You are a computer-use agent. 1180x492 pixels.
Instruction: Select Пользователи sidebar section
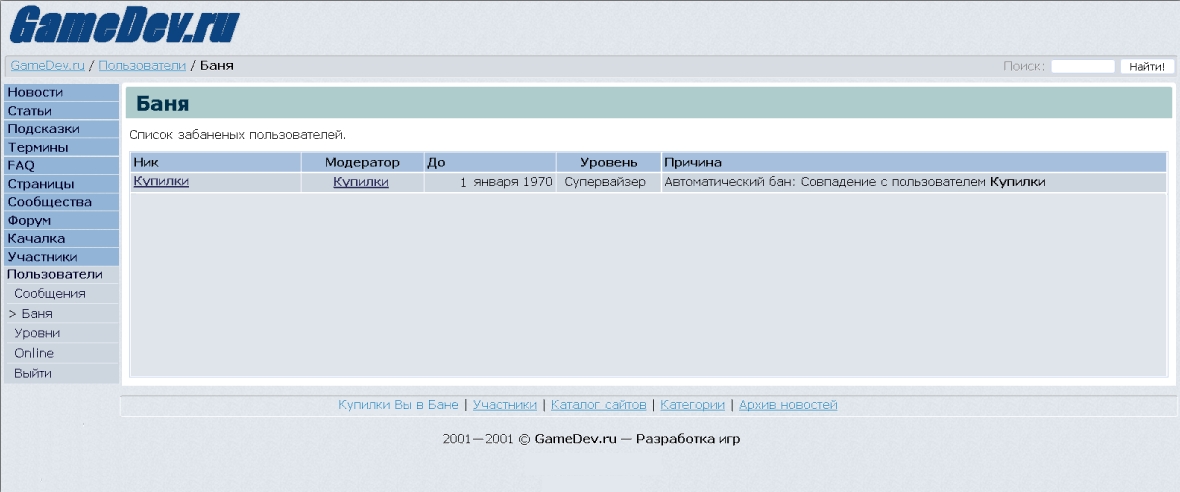(x=62, y=275)
